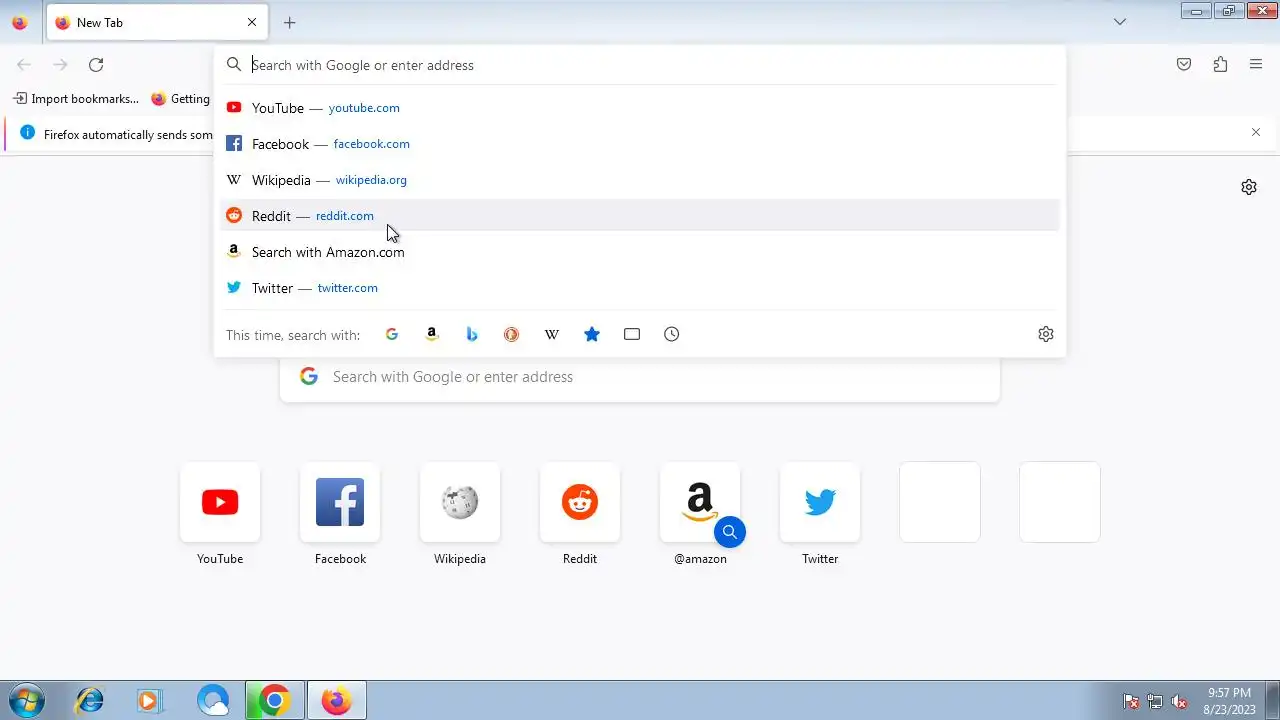Search this time with Wikipedia icon

552,334
